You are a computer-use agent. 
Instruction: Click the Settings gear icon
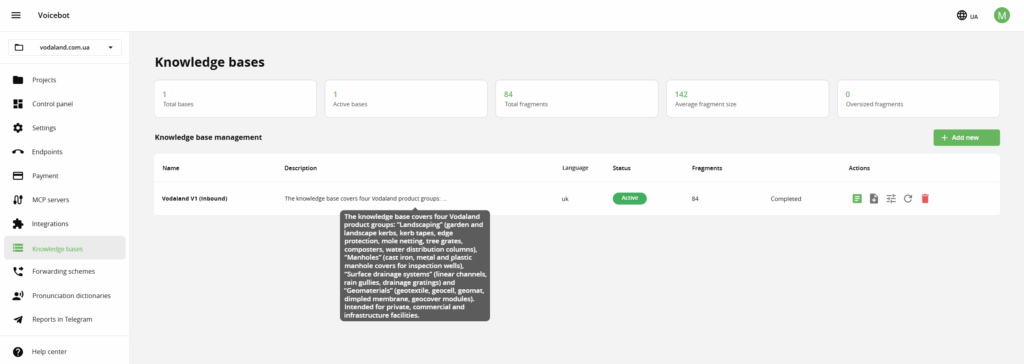(18, 128)
